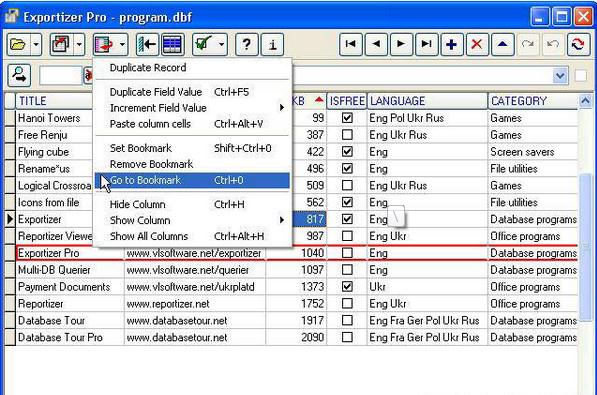Screen dimensions: 597x395
Task: Click the grid table view icon
Action: [172, 45]
